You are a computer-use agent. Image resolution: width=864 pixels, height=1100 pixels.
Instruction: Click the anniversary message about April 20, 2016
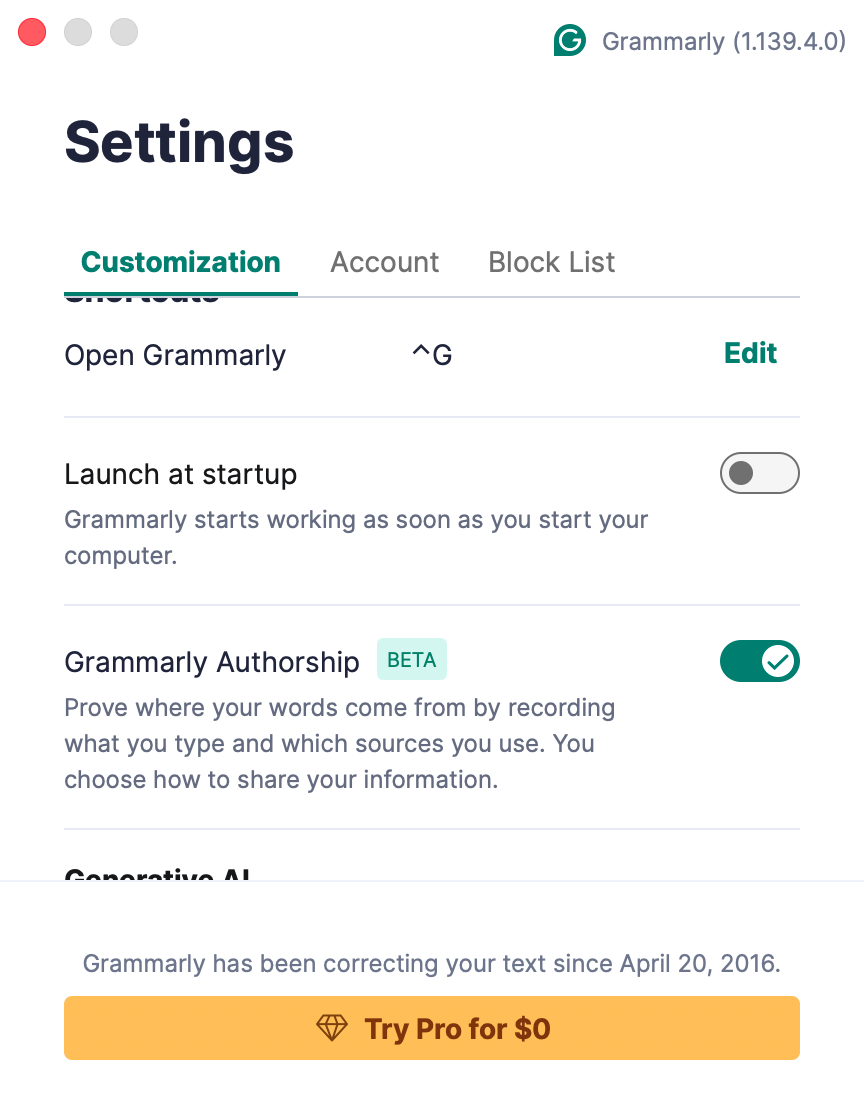click(x=431, y=963)
